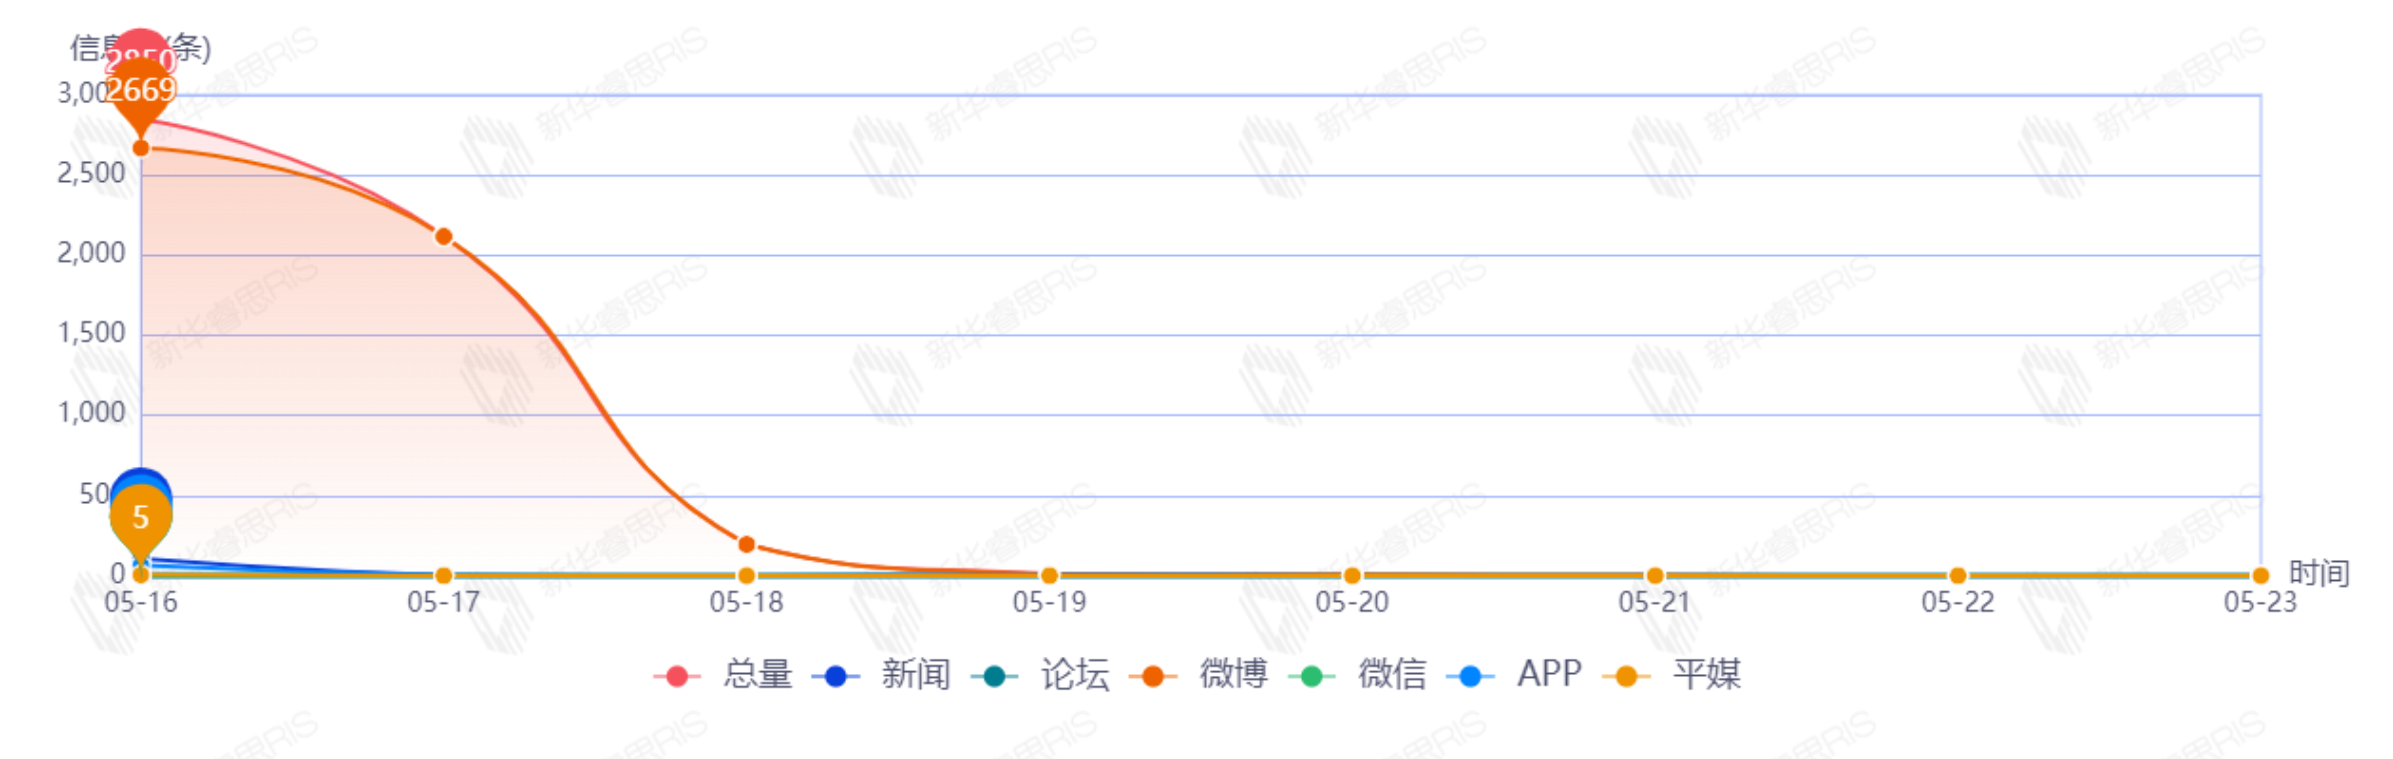Click the dark blue 新闻 legend marker
Viewport: 2393px width, 759px height.
[836, 676]
